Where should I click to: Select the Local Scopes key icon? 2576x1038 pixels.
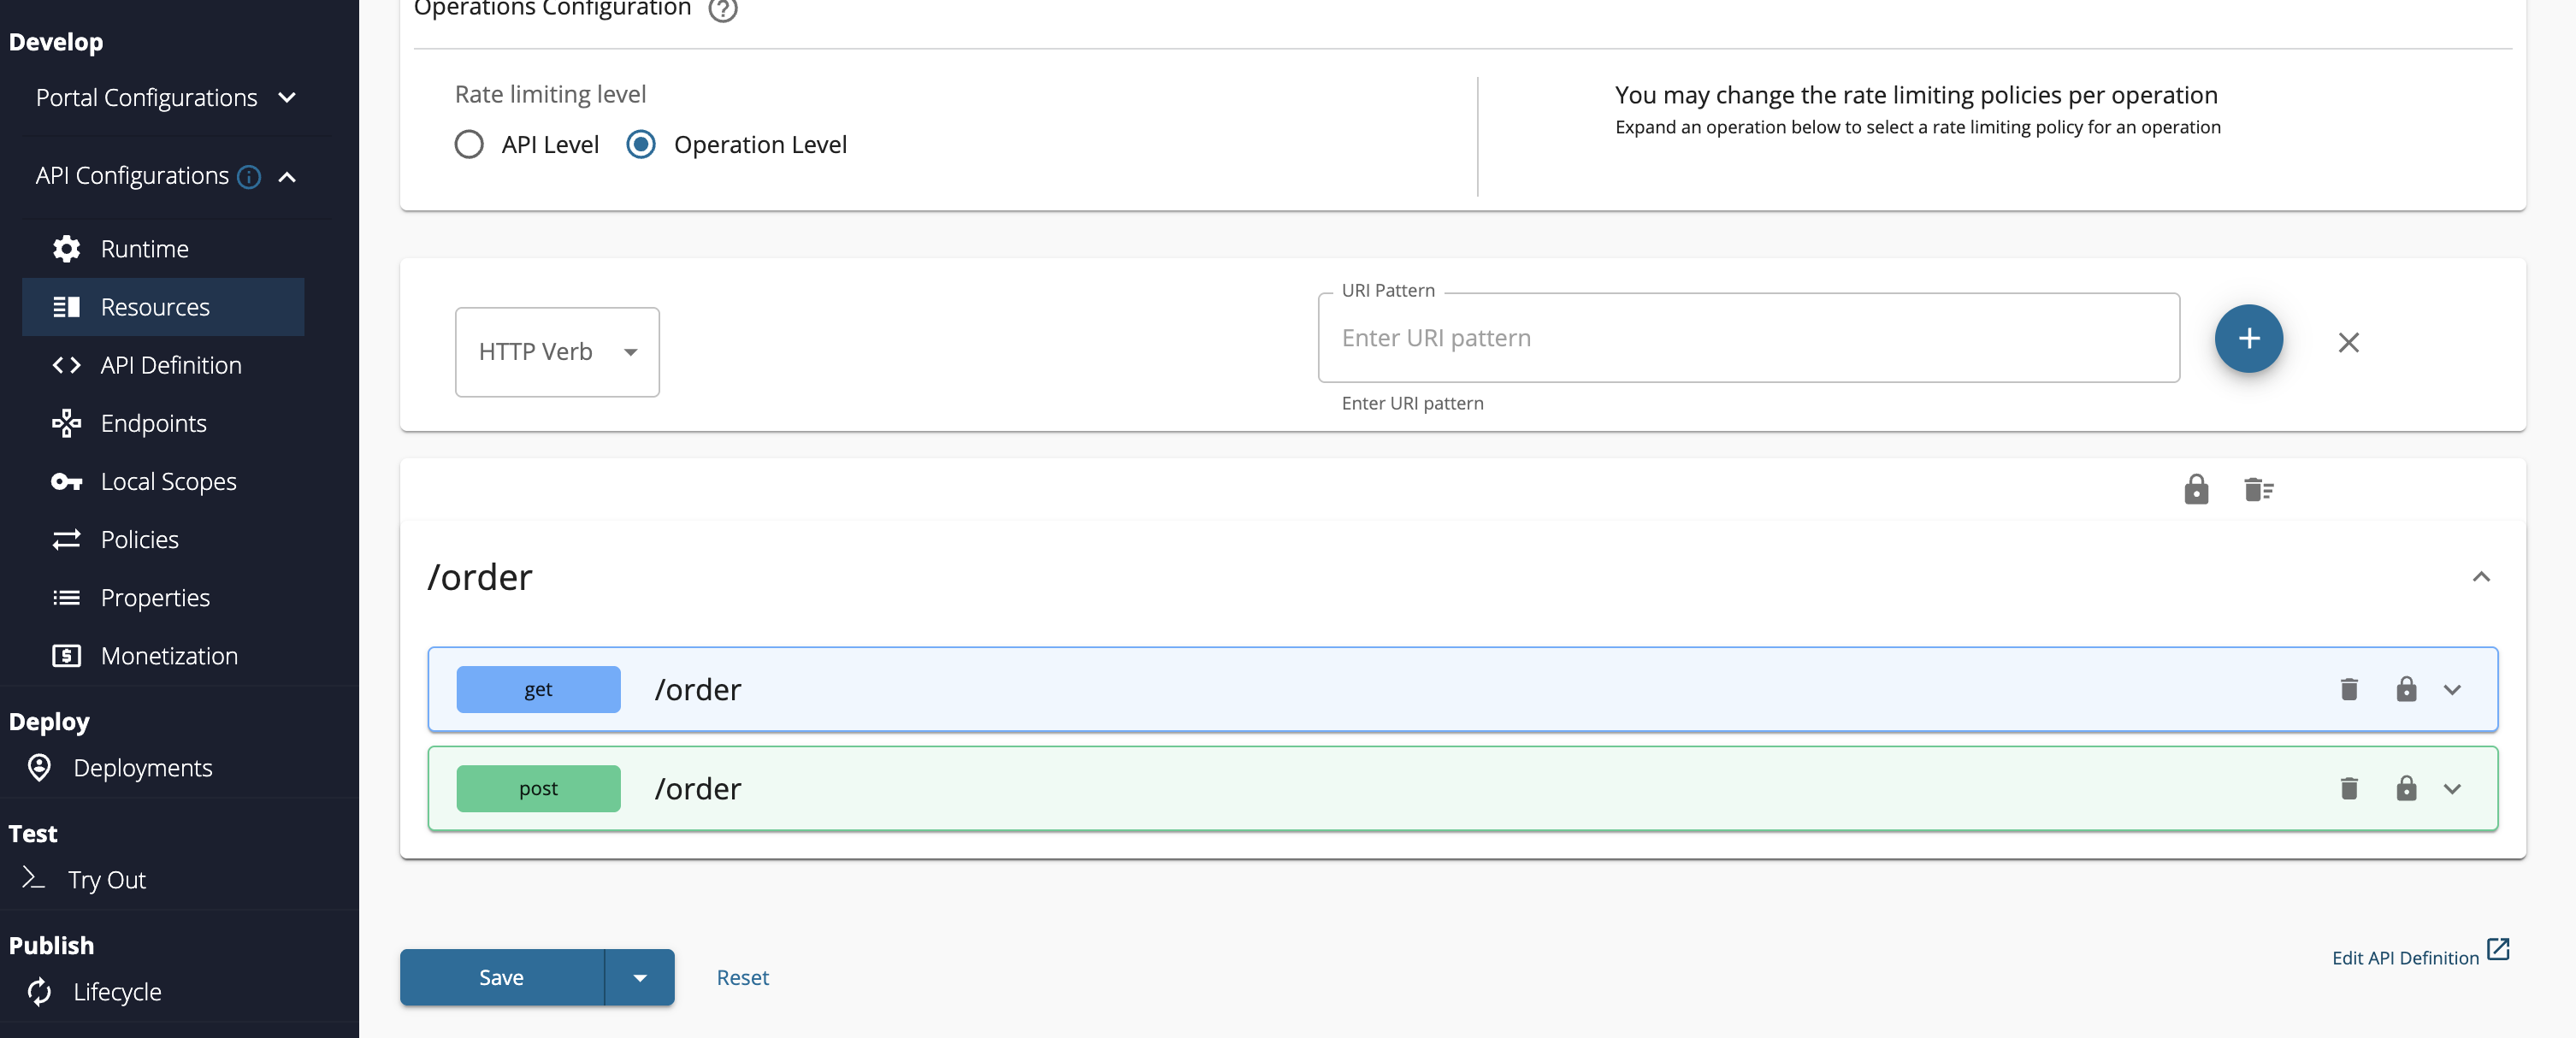click(66, 481)
